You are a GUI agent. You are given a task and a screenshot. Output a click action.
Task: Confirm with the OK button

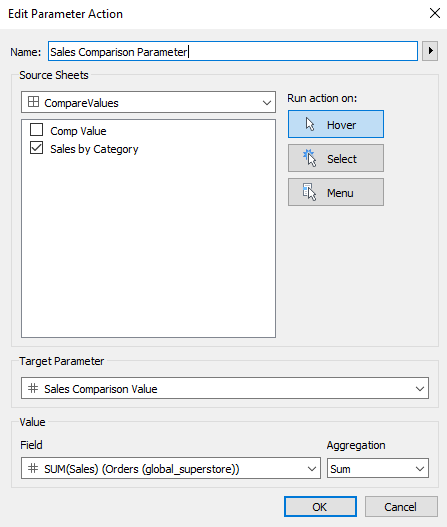coord(320,506)
